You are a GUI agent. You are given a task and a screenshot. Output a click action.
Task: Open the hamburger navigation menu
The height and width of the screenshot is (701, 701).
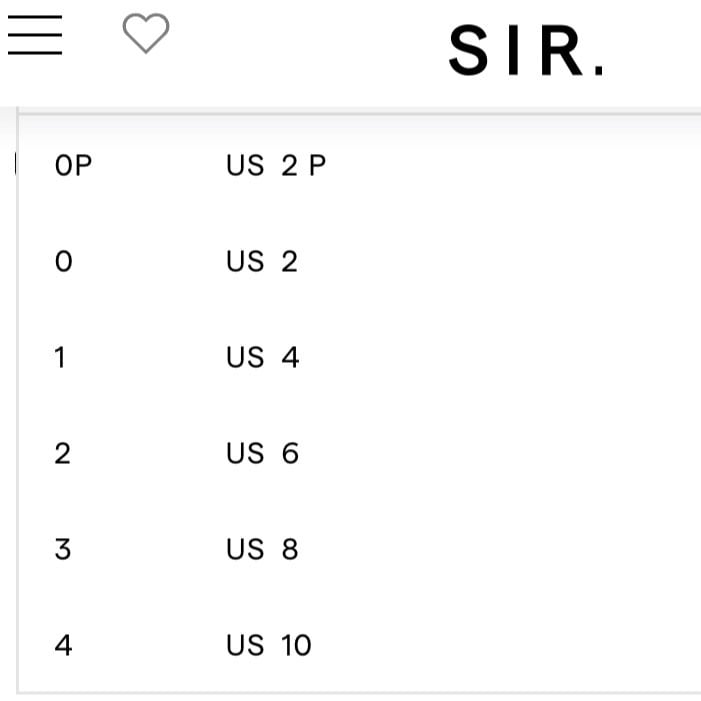35,35
